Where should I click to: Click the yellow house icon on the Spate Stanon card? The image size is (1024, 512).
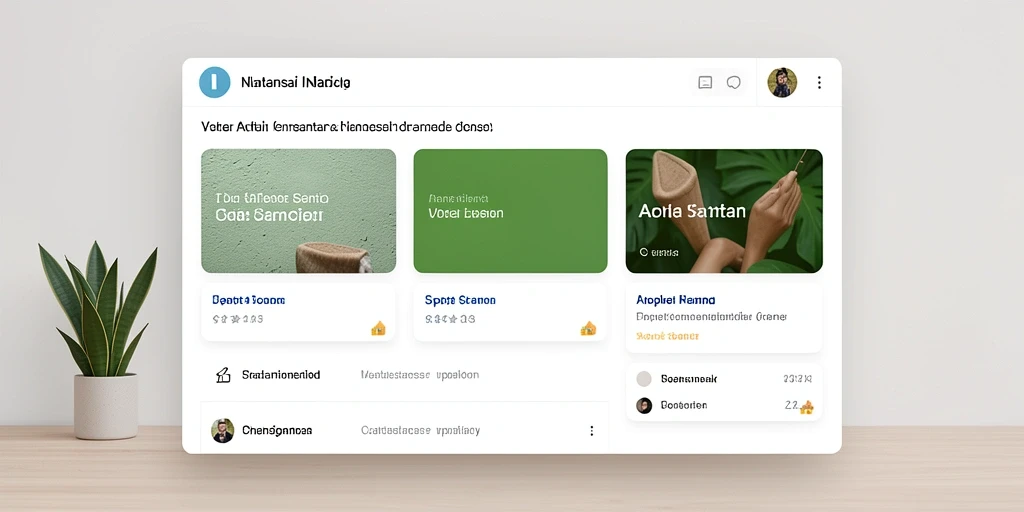588,328
